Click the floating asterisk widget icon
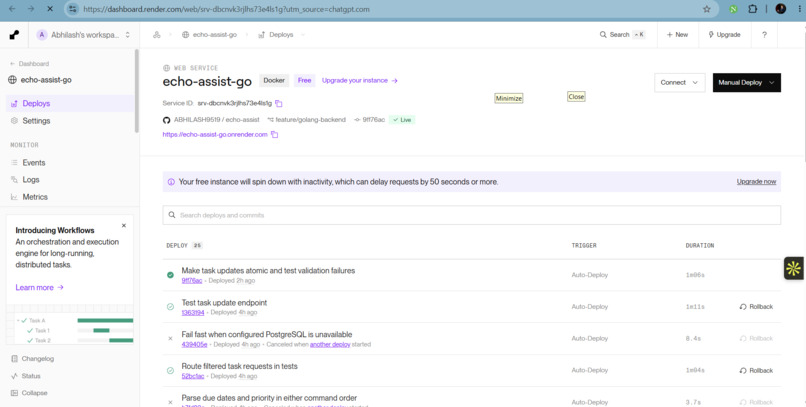The height and width of the screenshot is (407, 806). click(793, 268)
